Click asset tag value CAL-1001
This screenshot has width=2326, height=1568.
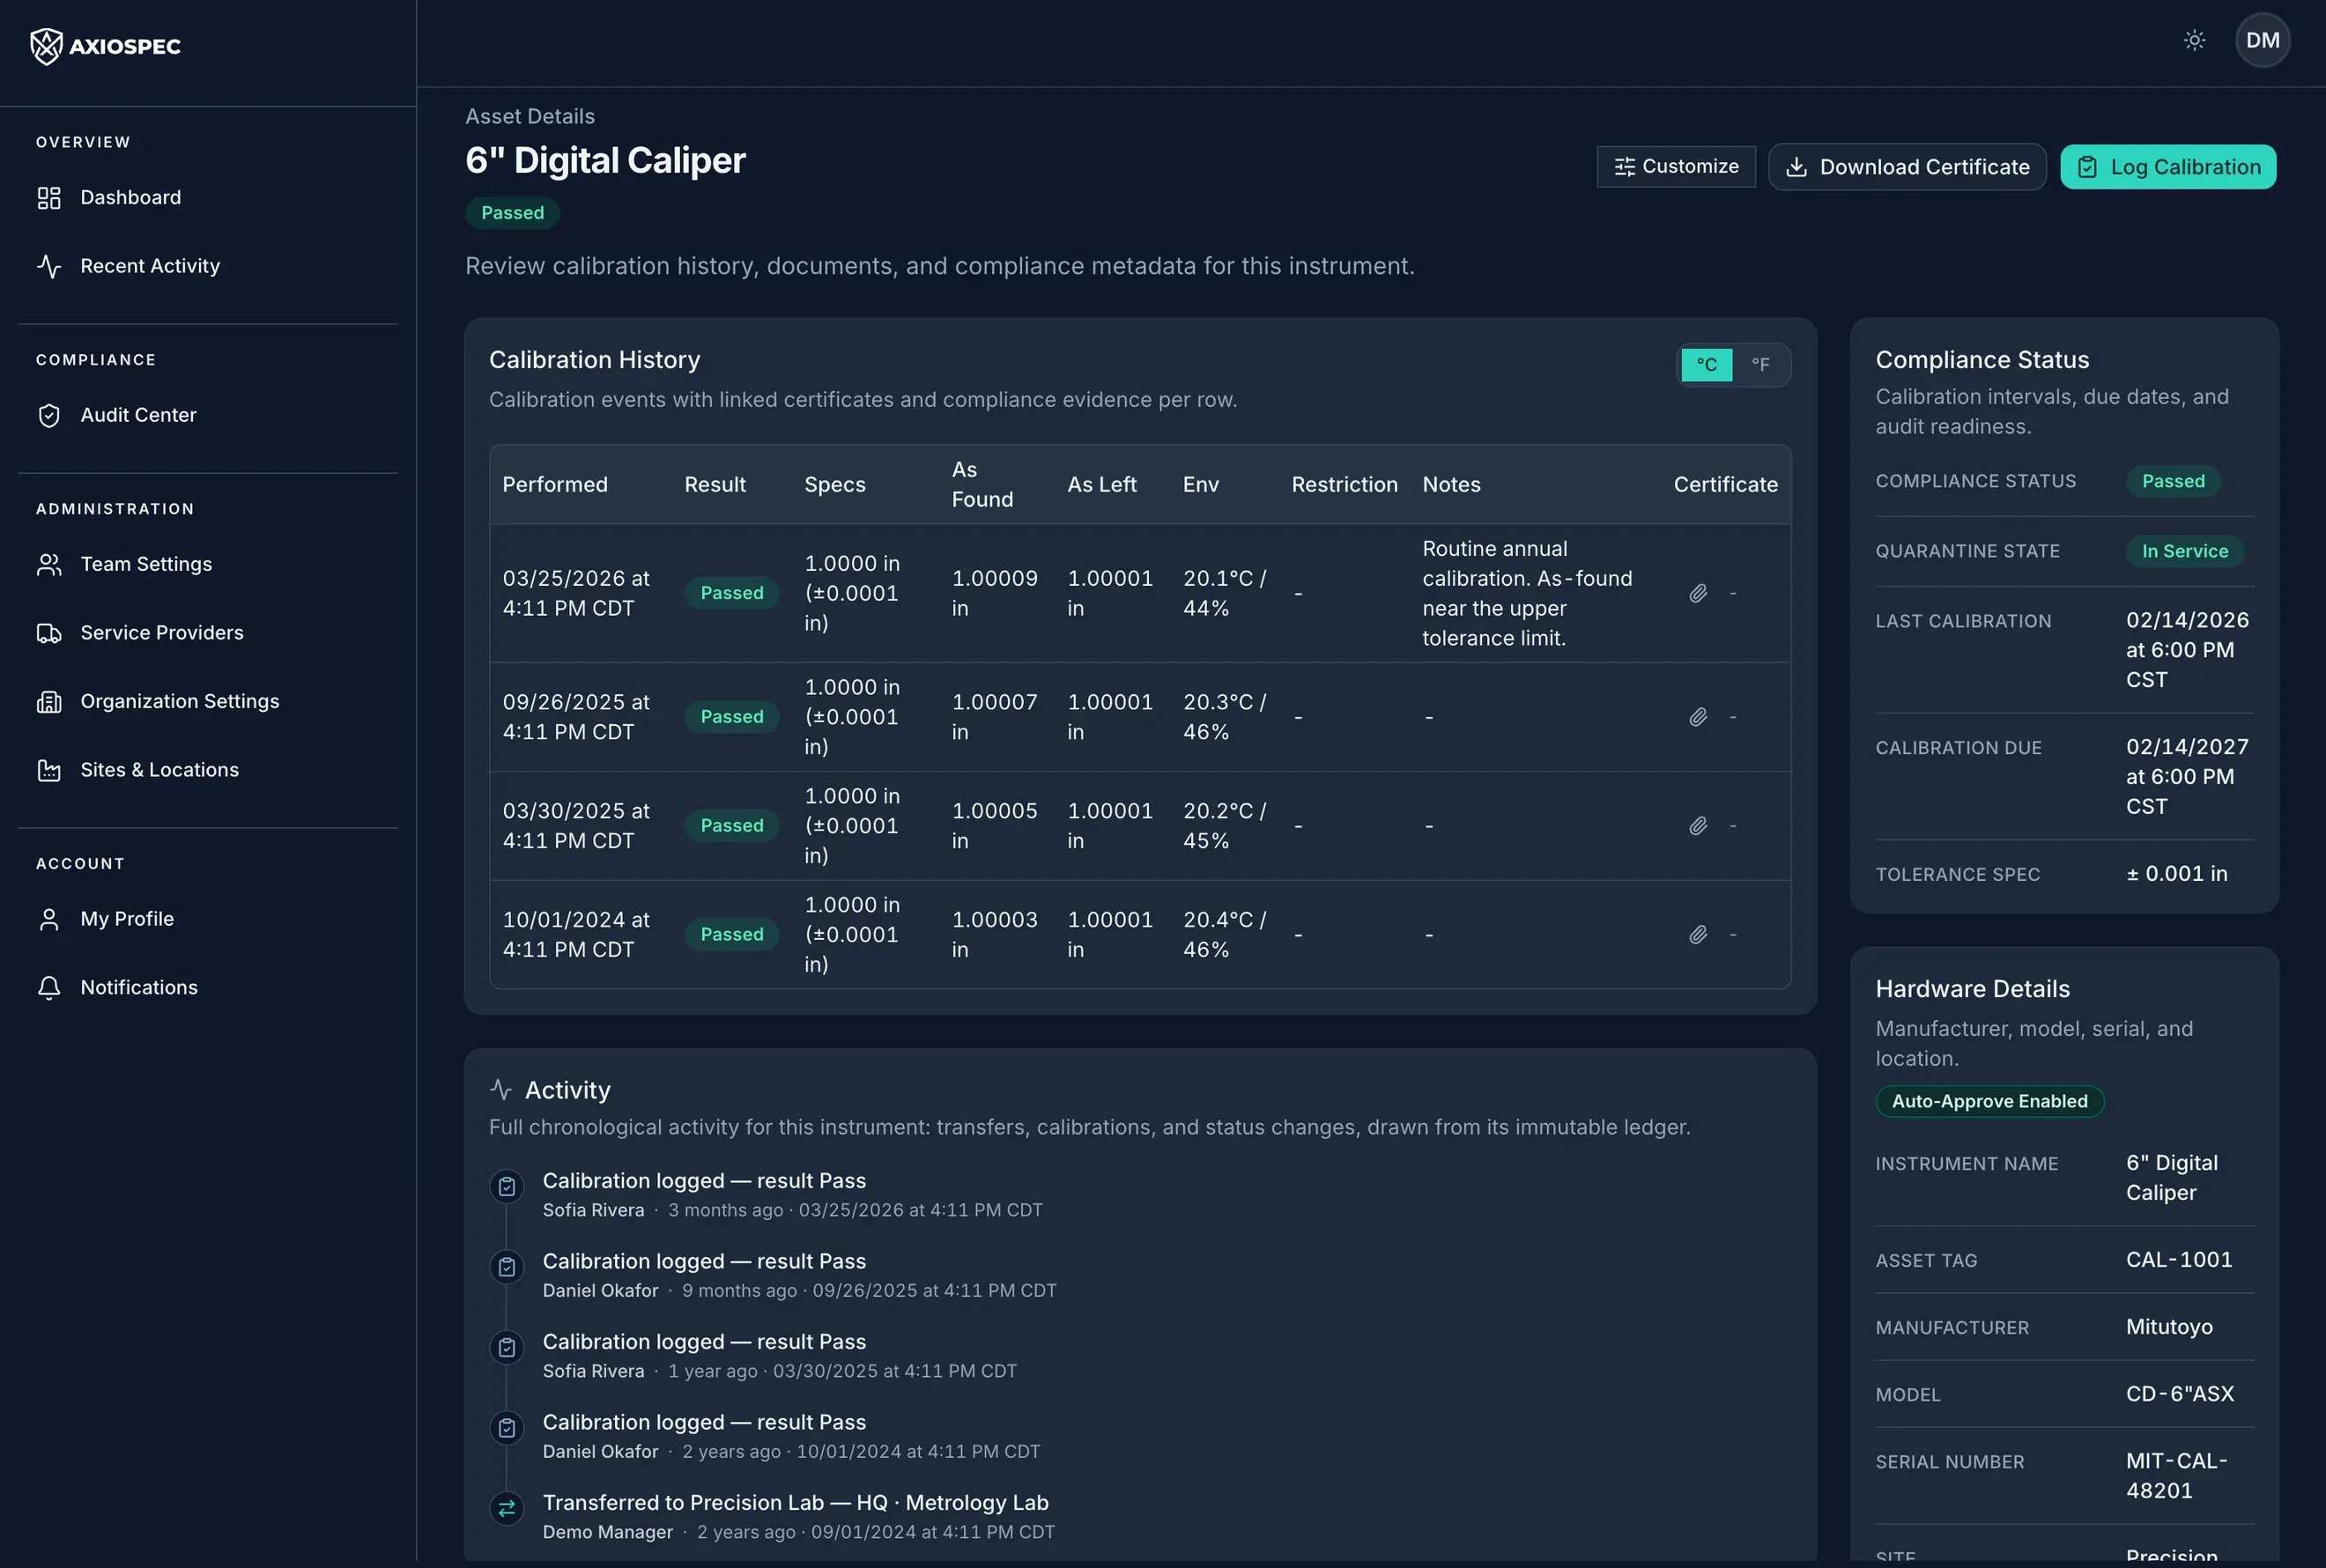pyautogui.click(x=2178, y=1260)
